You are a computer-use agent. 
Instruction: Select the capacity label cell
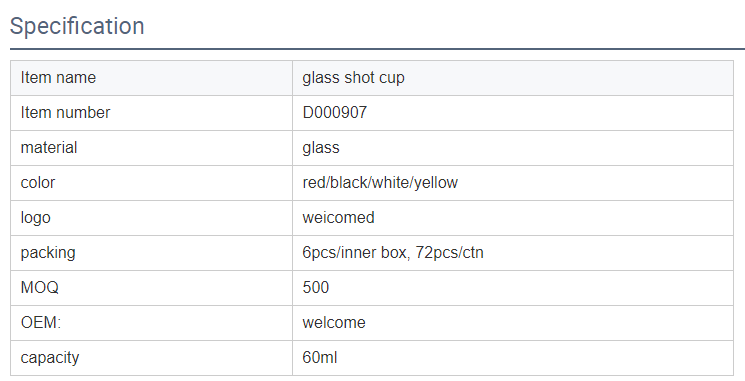click(152, 358)
